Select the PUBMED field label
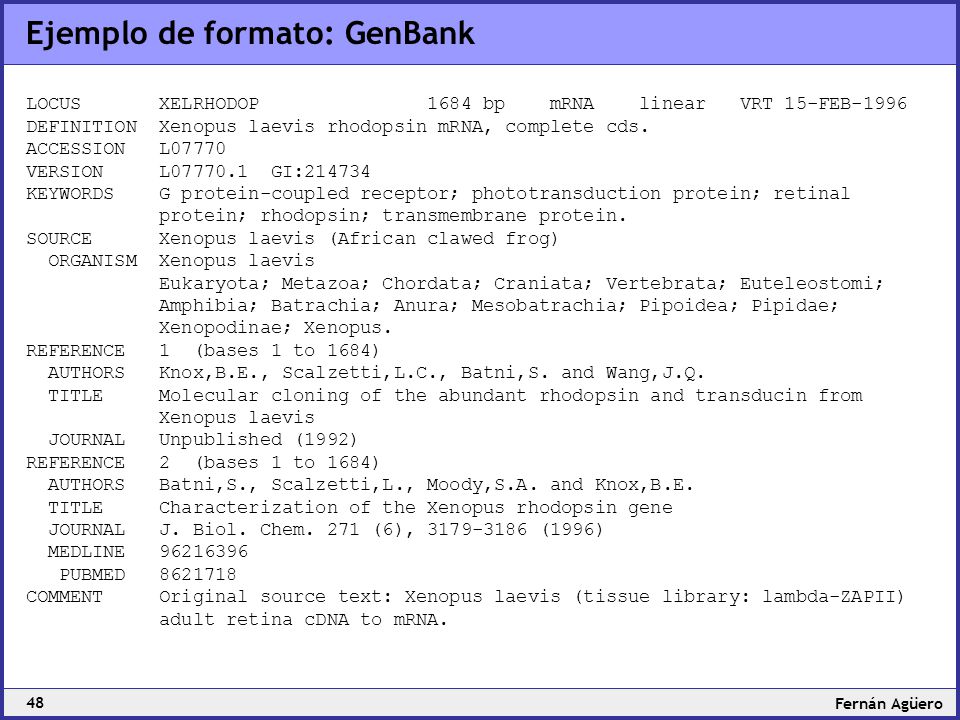This screenshot has width=960, height=720. click(x=92, y=575)
